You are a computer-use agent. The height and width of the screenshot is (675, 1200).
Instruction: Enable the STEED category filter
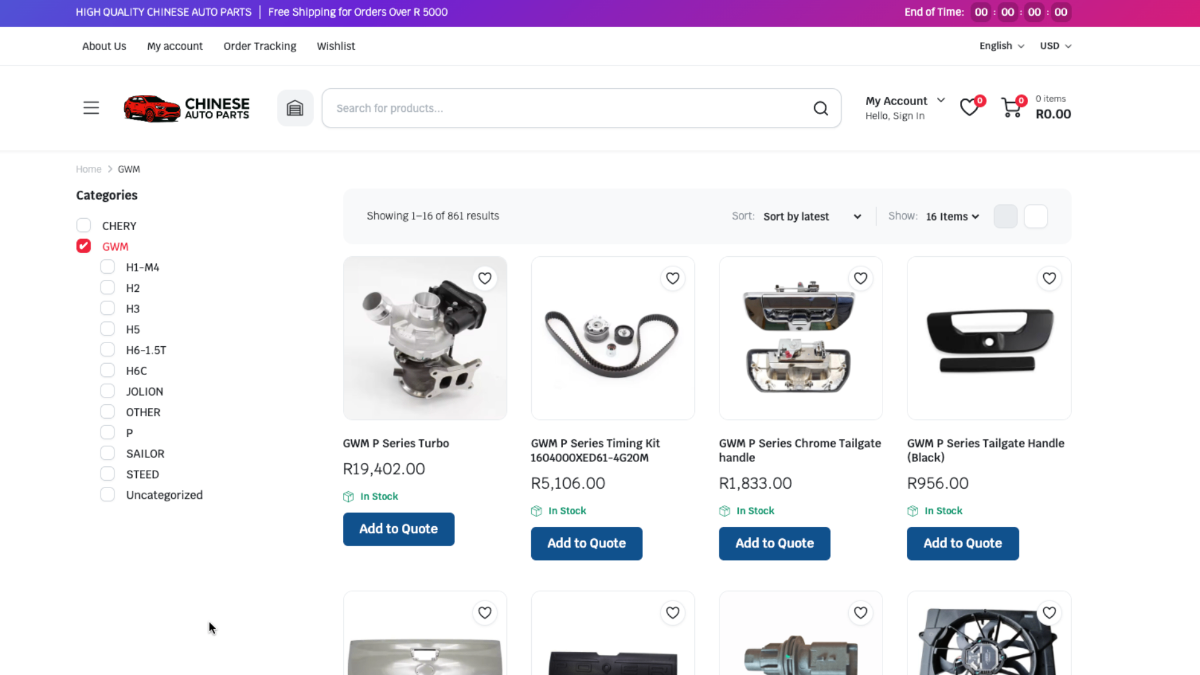(x=107, y=473)
